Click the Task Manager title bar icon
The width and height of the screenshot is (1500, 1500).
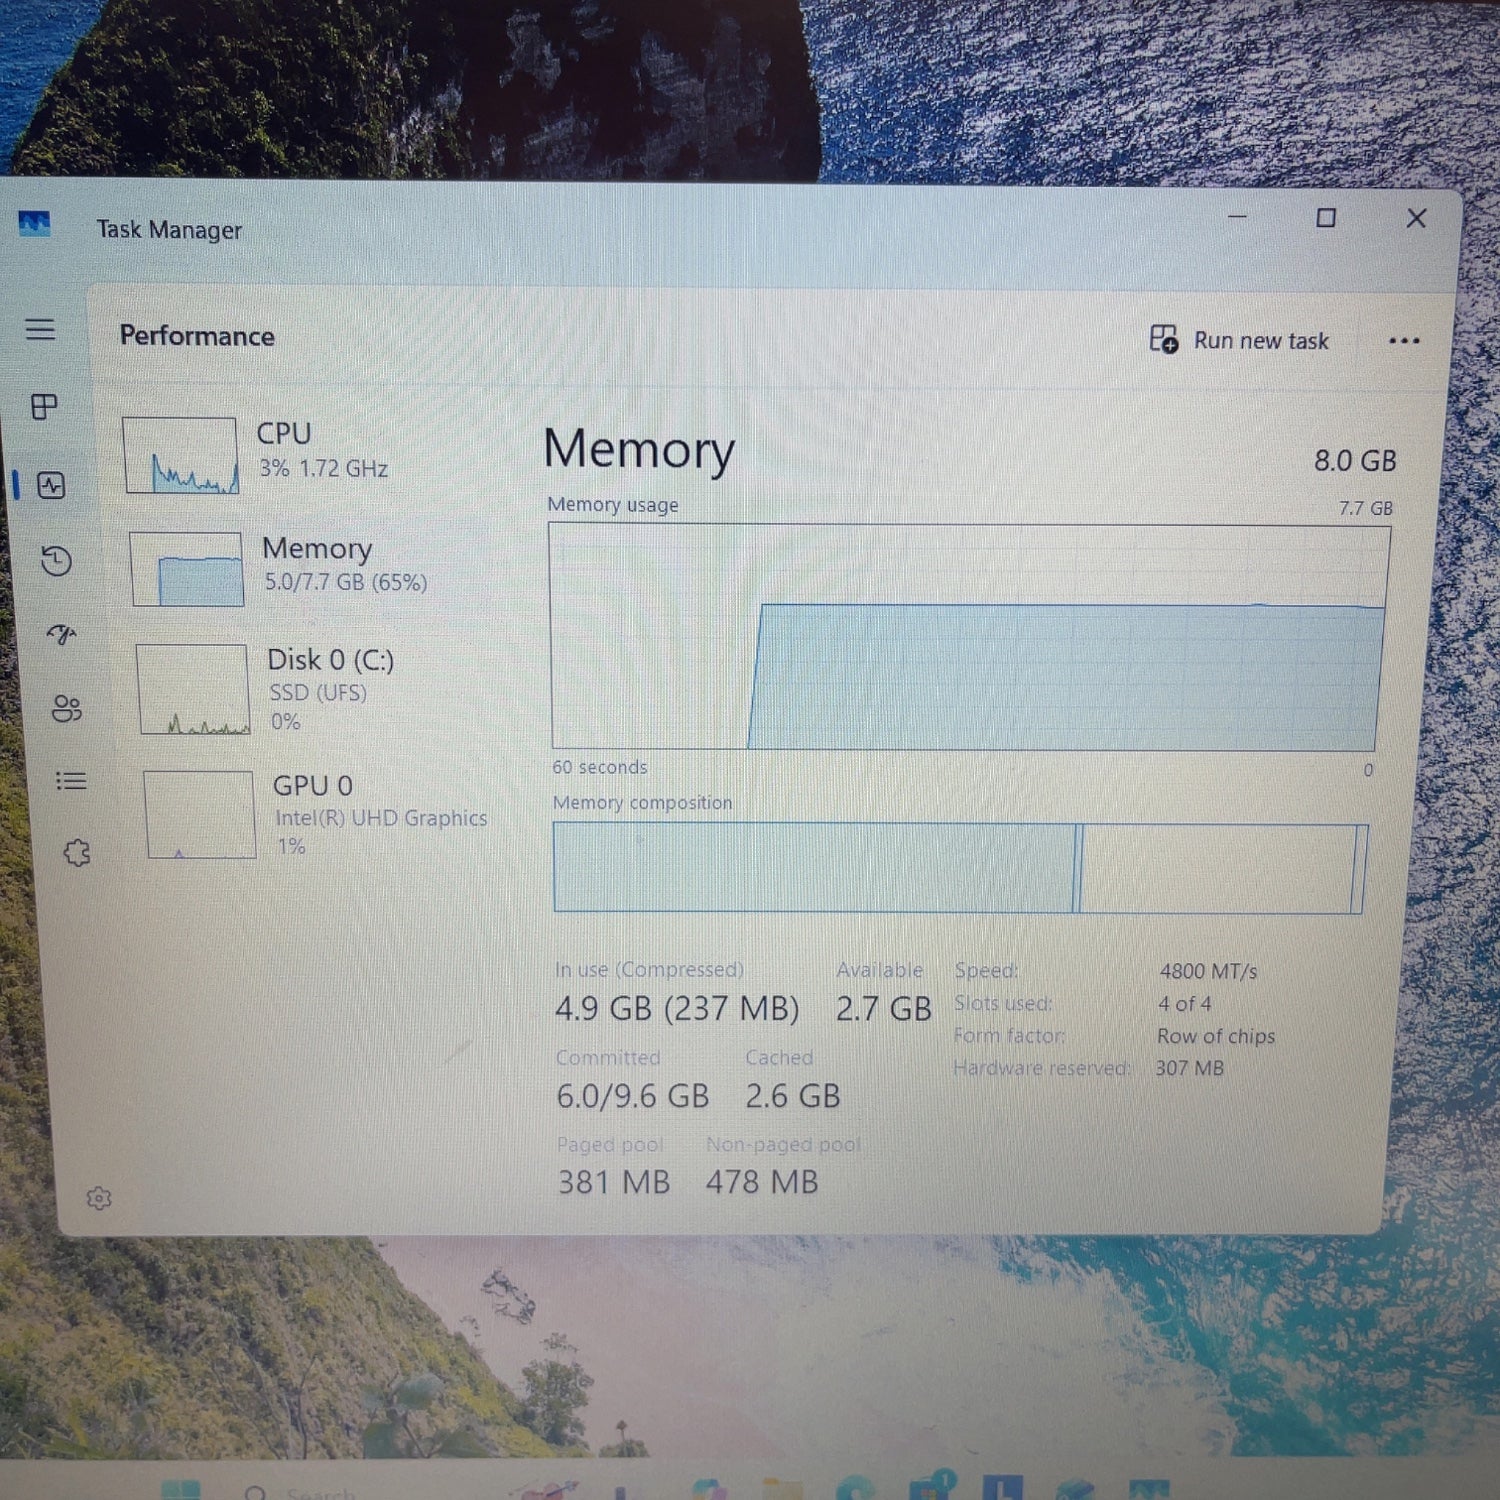tap(34, 223)
